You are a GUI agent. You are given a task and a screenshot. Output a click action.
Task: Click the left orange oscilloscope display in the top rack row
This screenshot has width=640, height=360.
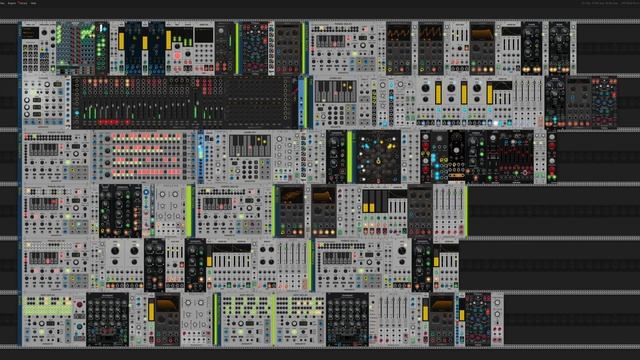click(x=398, y=33)
